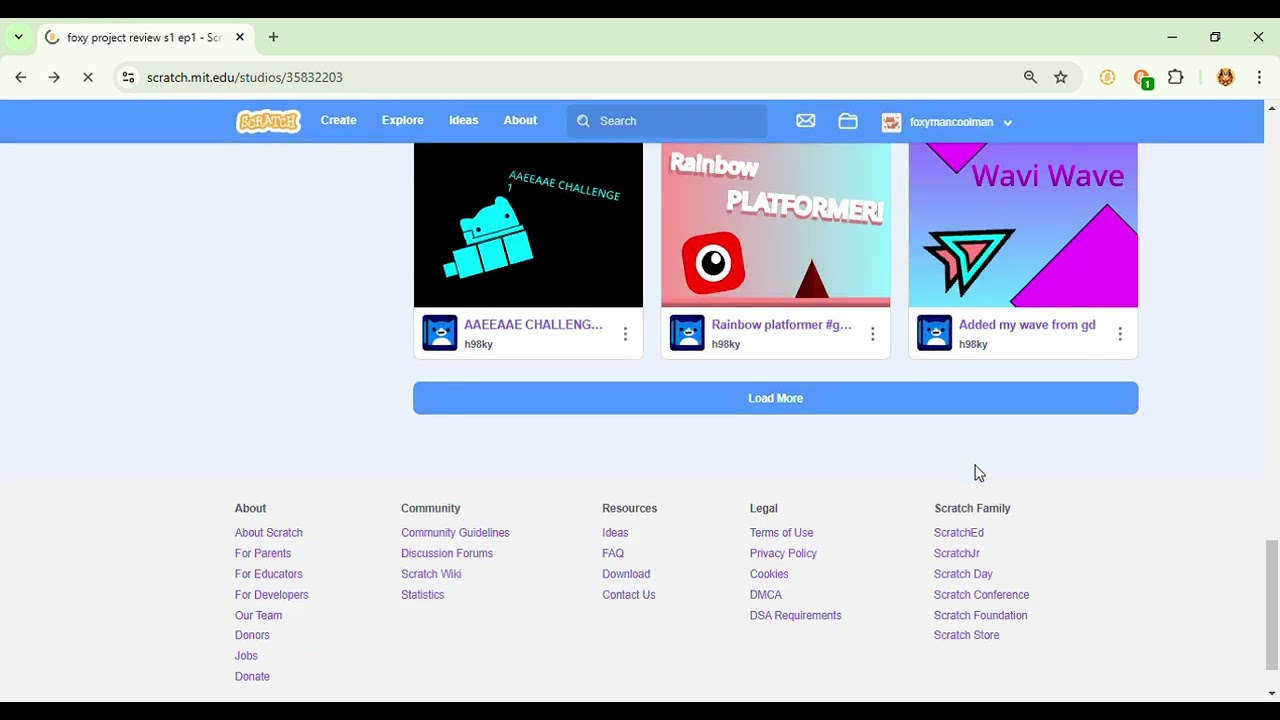Open options menu for Rainbow platformer project

[872, 334]
